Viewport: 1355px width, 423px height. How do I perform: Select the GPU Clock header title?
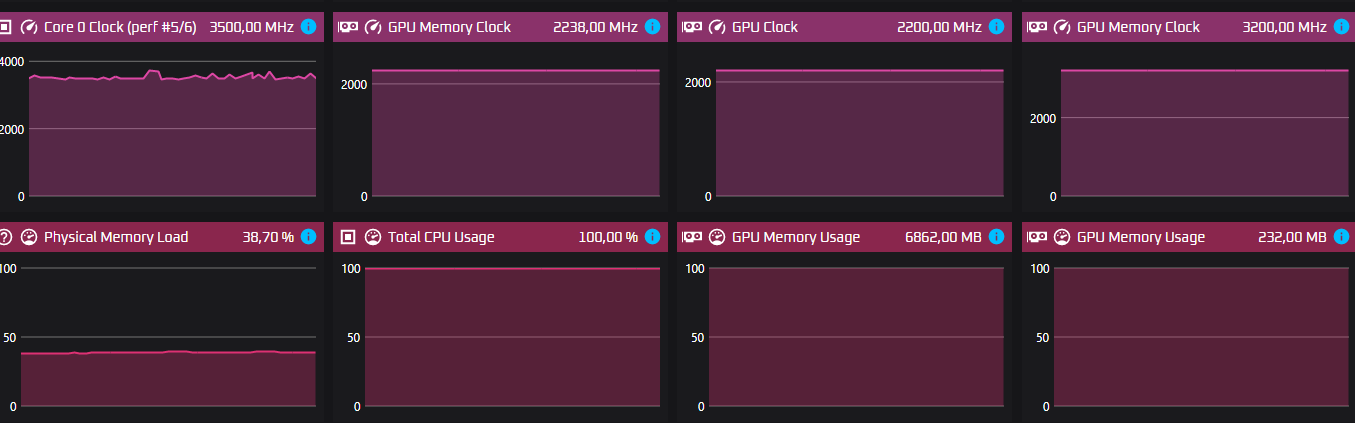[765, 27]
